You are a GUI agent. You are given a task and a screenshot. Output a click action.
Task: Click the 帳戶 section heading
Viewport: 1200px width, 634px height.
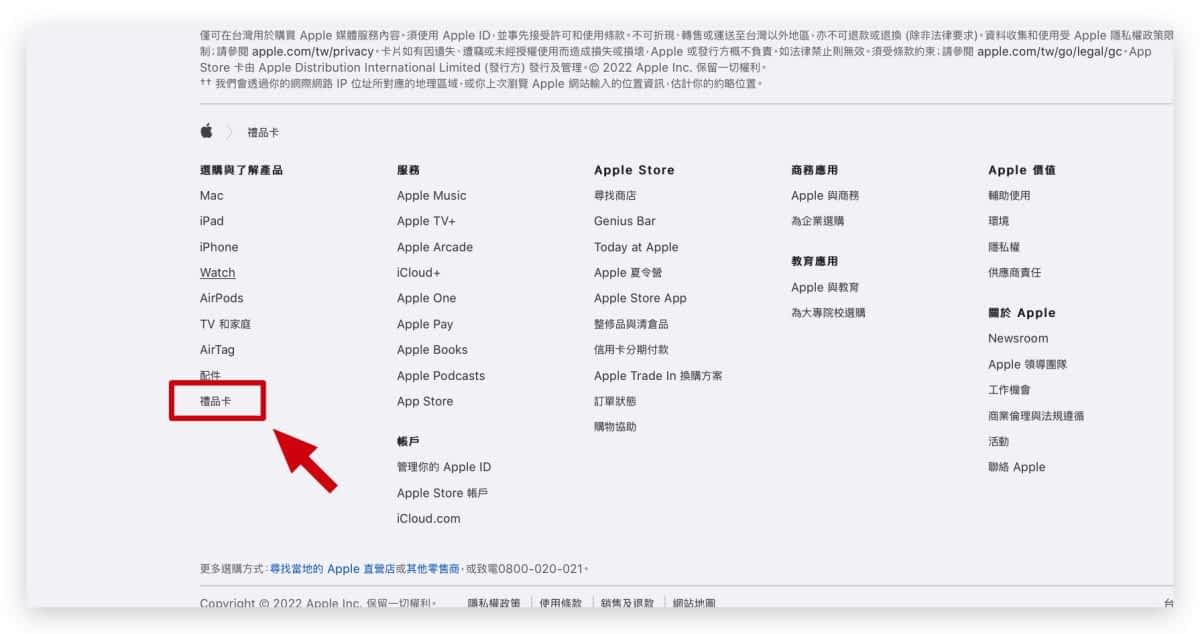[x=408, y=441]
